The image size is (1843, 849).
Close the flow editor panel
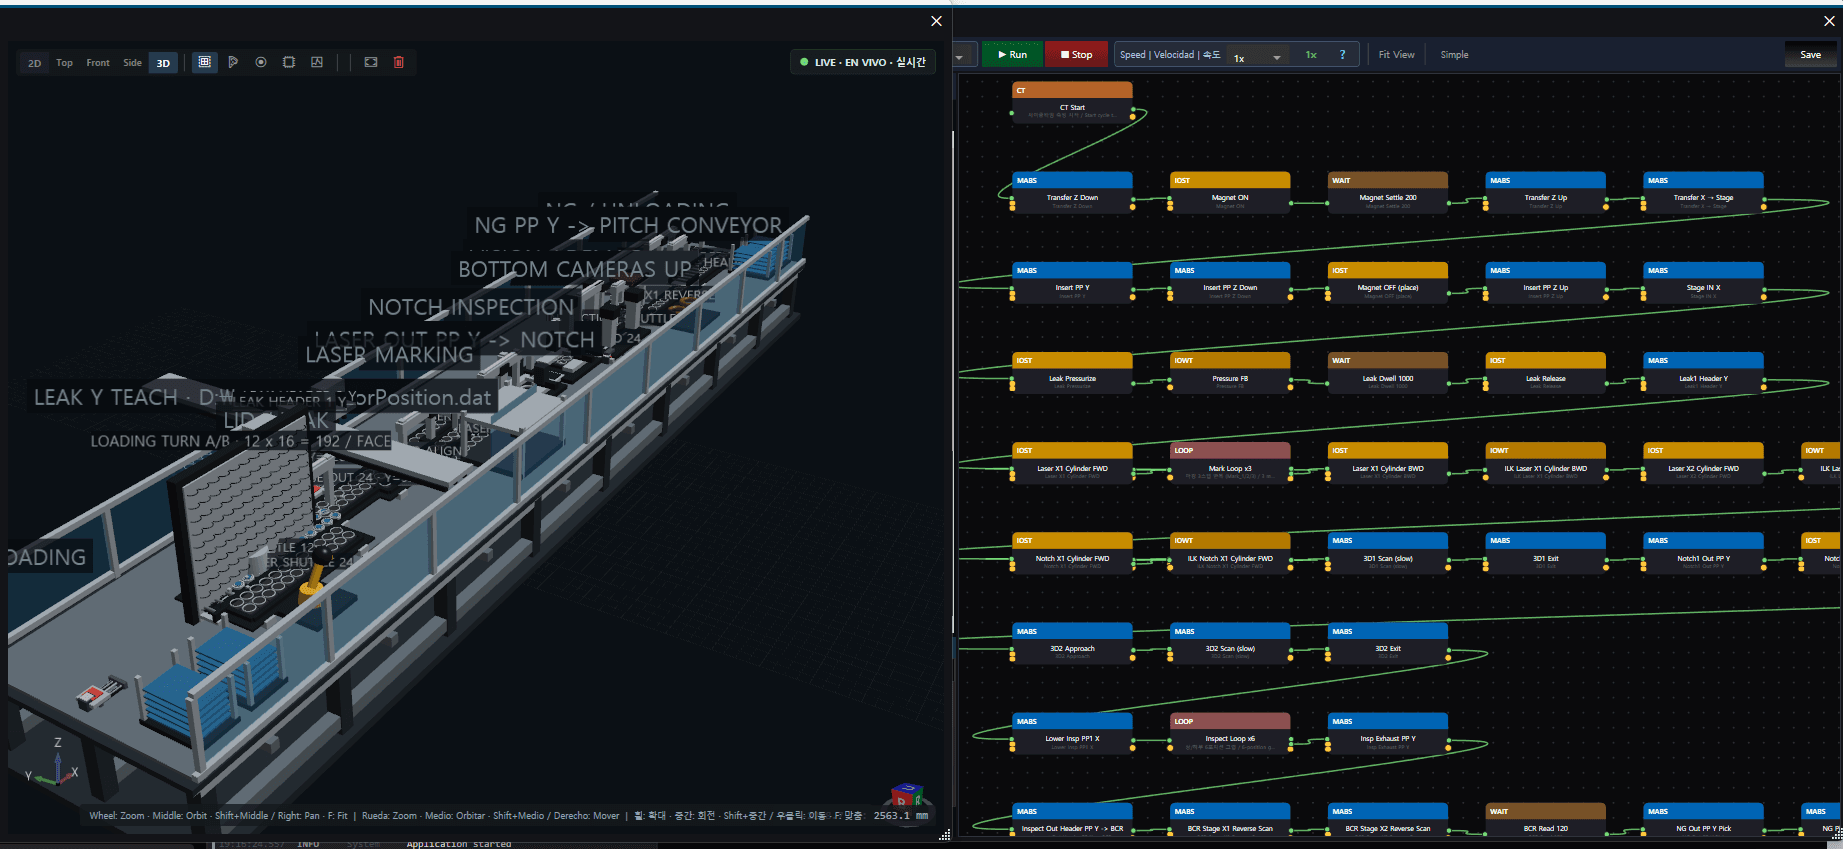pos(1829,21)
